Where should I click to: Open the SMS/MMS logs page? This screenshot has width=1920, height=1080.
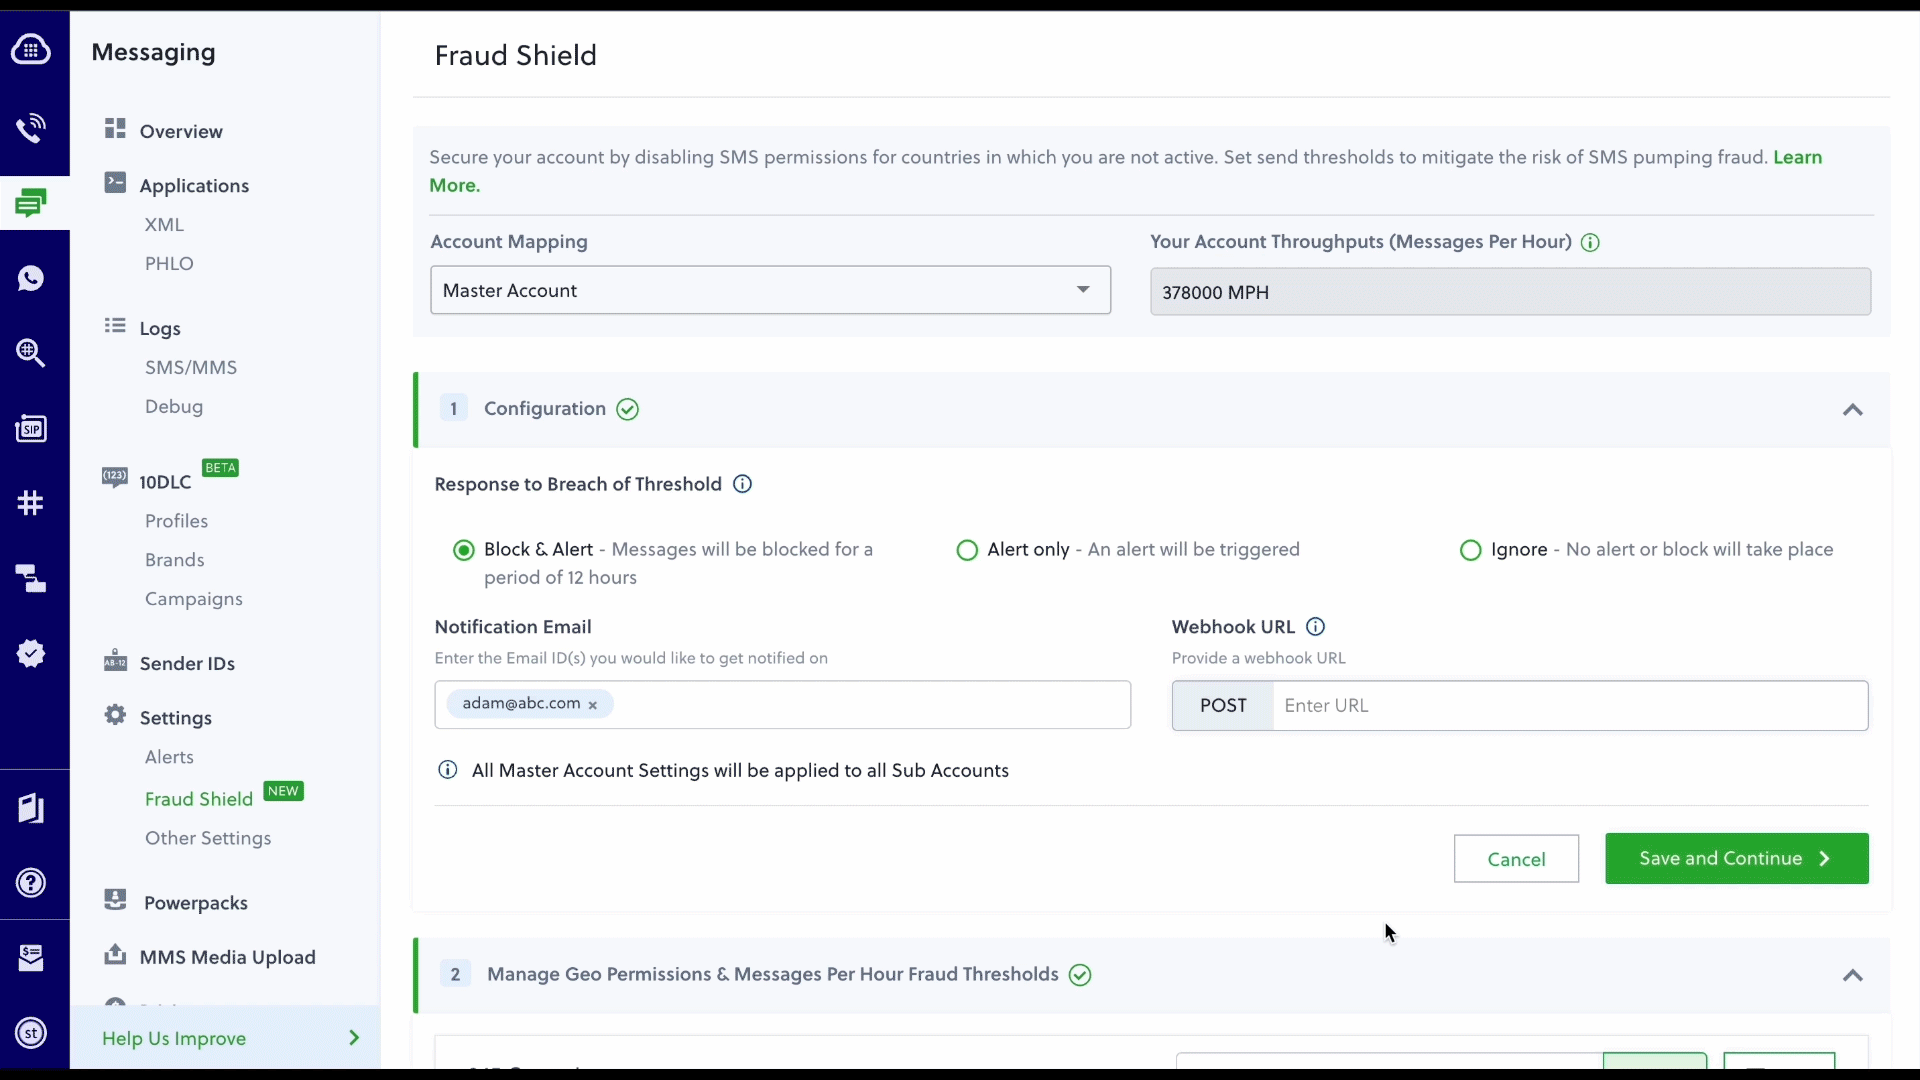point(191,367)
